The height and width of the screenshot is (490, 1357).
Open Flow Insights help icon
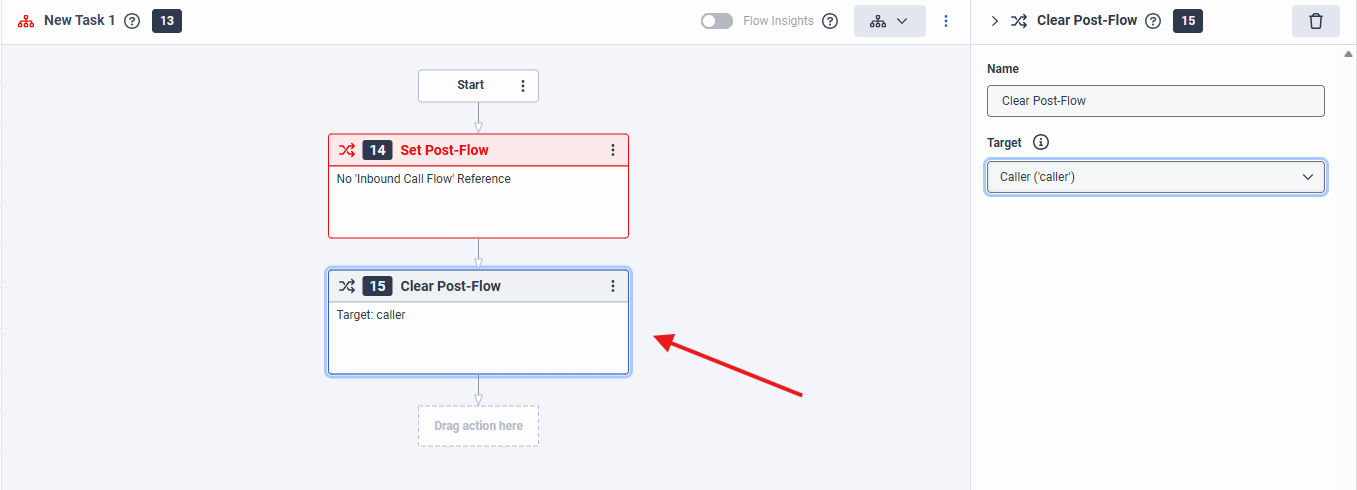pyautogui.click(x=830, y=21)
